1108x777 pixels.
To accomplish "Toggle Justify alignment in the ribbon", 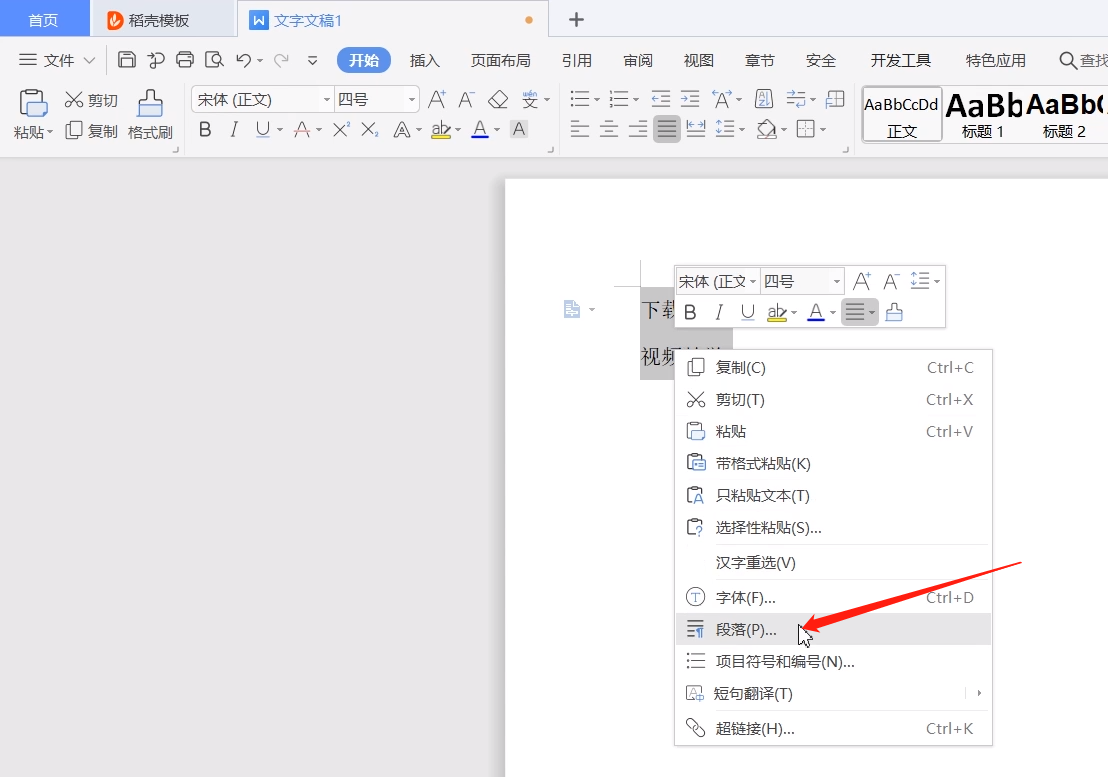I will coord(667,129).
